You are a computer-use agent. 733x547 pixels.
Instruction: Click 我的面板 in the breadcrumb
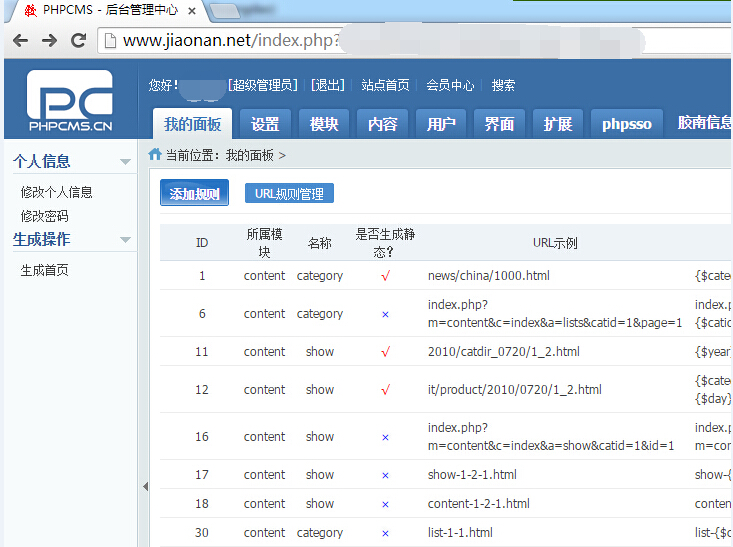coord(250,155)
